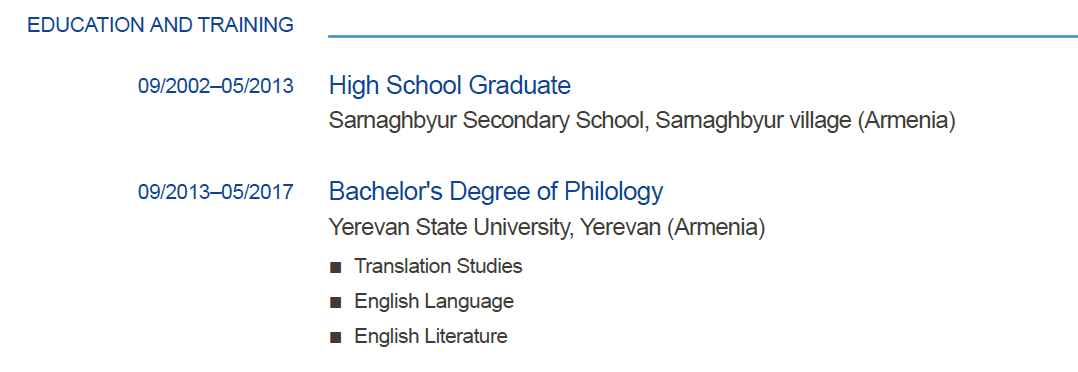This screenshot has width=1078, height=372.
Task: Click the 09/2013–05/2017 date range
Action: click(x=216, y=192)
